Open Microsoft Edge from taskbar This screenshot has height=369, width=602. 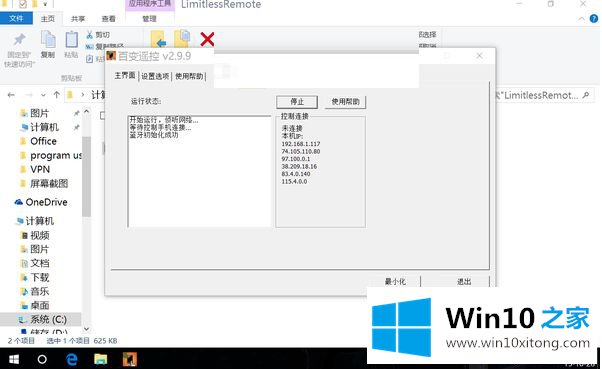[72, 359]
